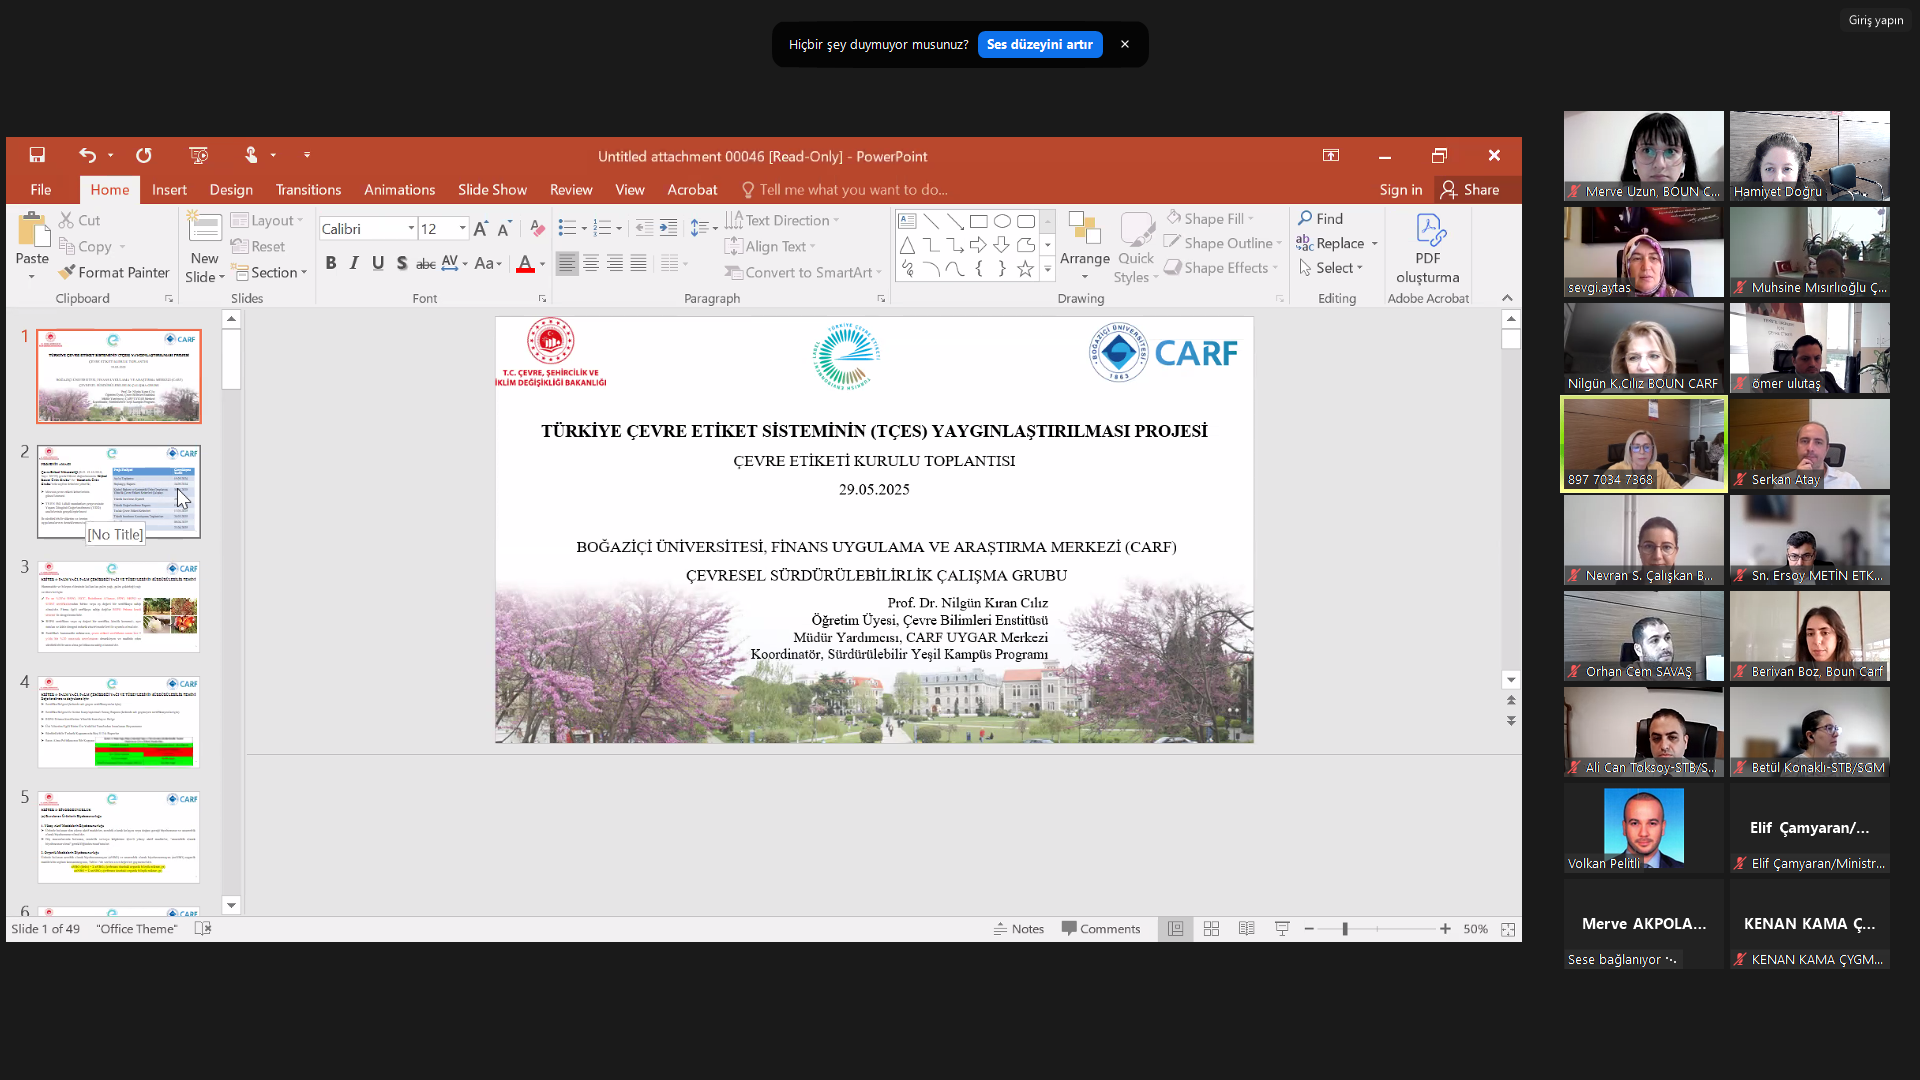Screen dimensions: 1920x1080
Task: Open the Calibri font name dropdown
Action: click(411, 229)
